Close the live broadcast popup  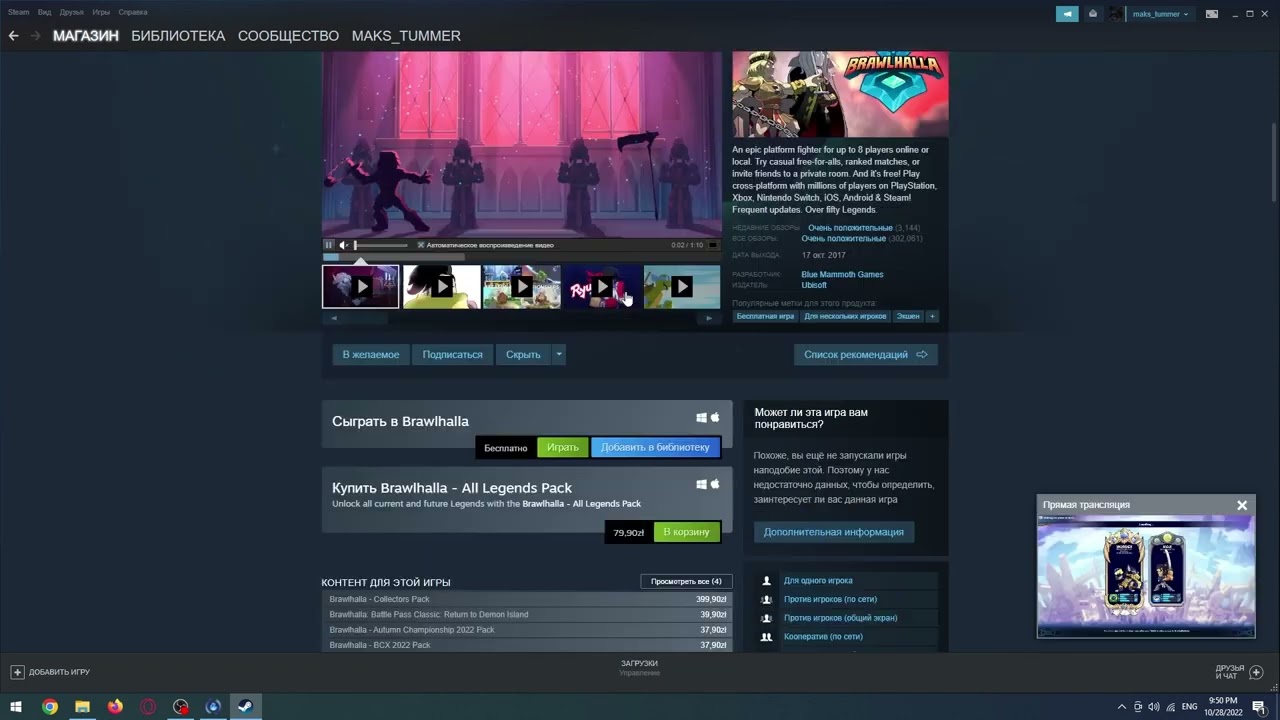pyautogui.click(x=1242, y=505)
